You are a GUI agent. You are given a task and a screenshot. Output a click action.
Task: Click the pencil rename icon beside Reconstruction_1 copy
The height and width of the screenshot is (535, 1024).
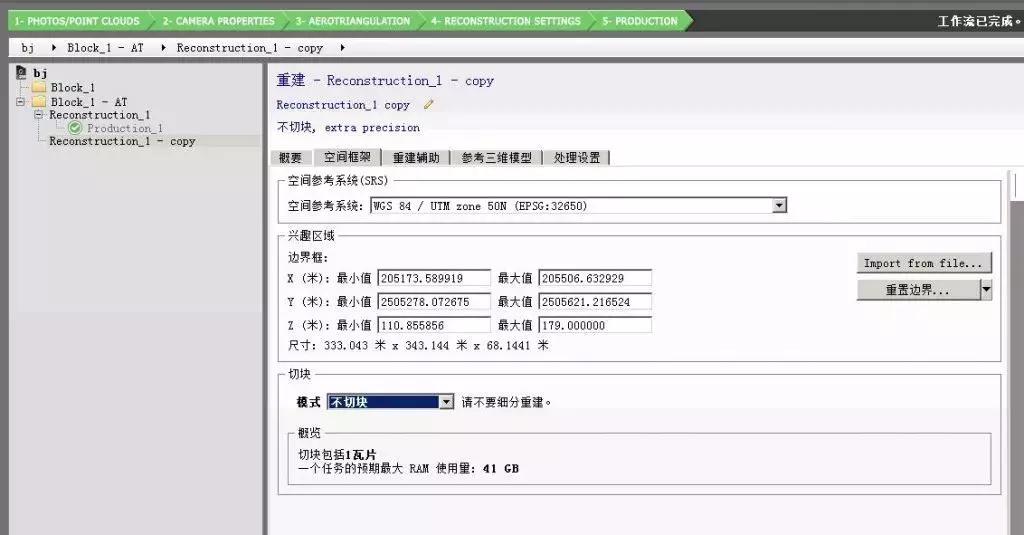428,104
